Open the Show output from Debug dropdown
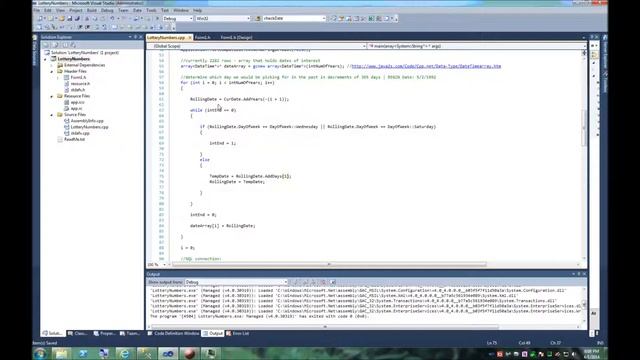The width and height of the screenshot is (640, 360). [236, 282]
